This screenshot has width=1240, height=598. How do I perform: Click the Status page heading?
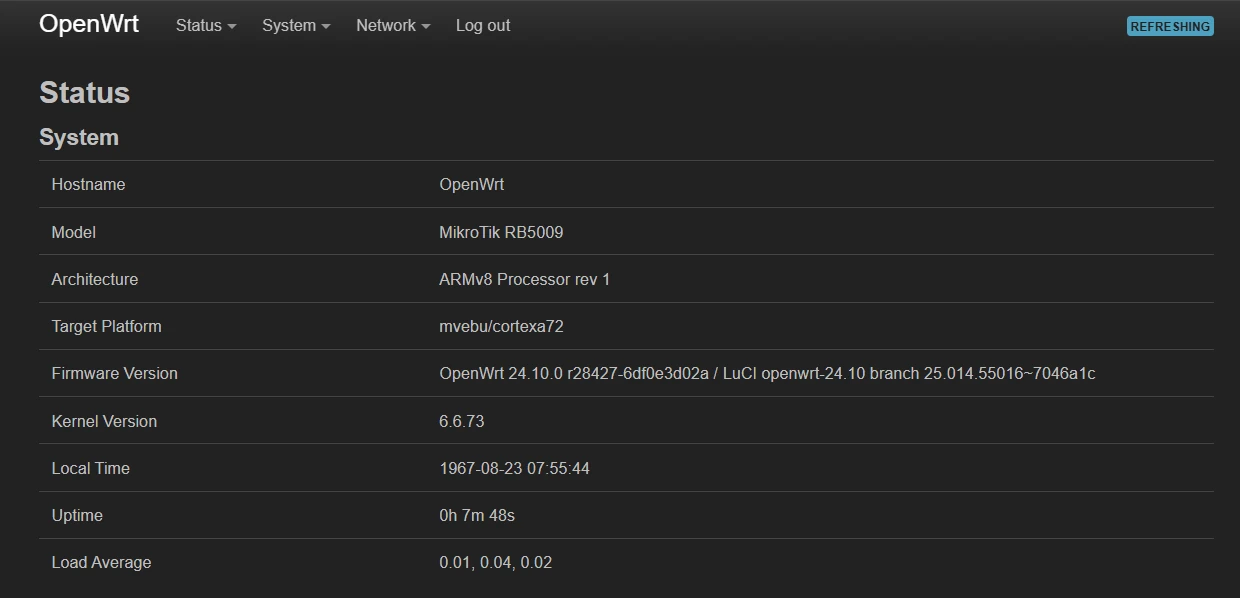tap(85, 92)
